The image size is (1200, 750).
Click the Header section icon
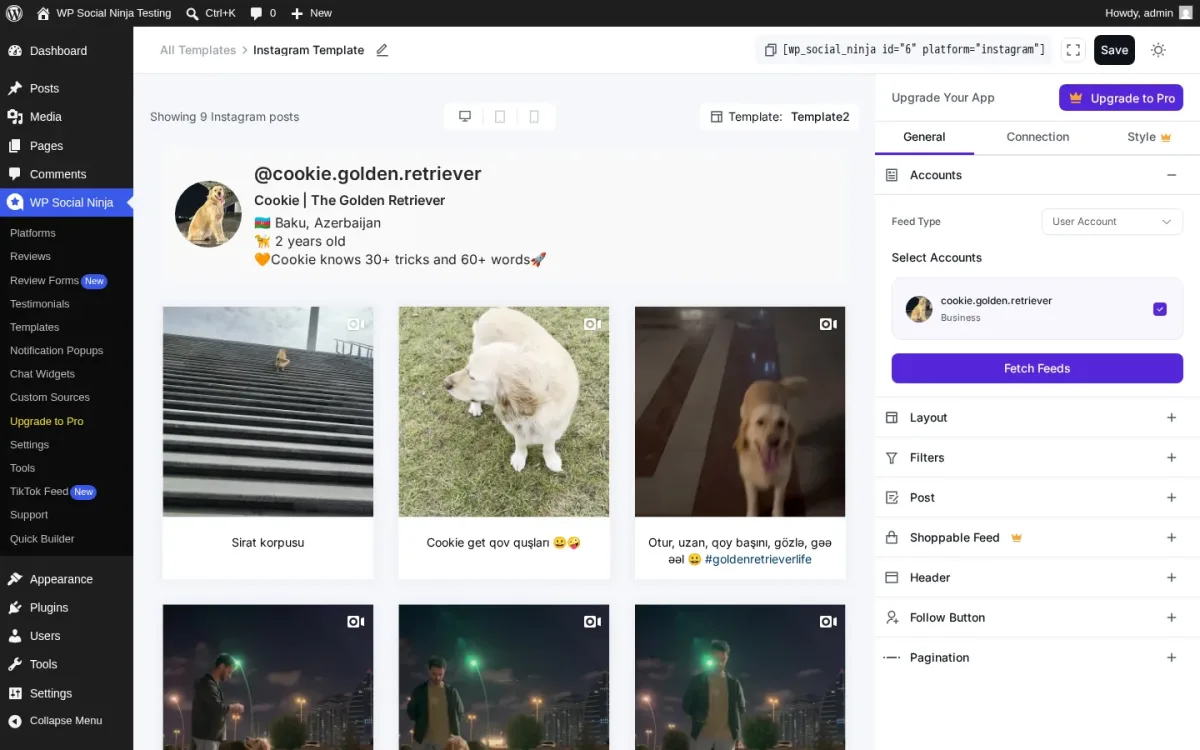click(x=892, y=577)
